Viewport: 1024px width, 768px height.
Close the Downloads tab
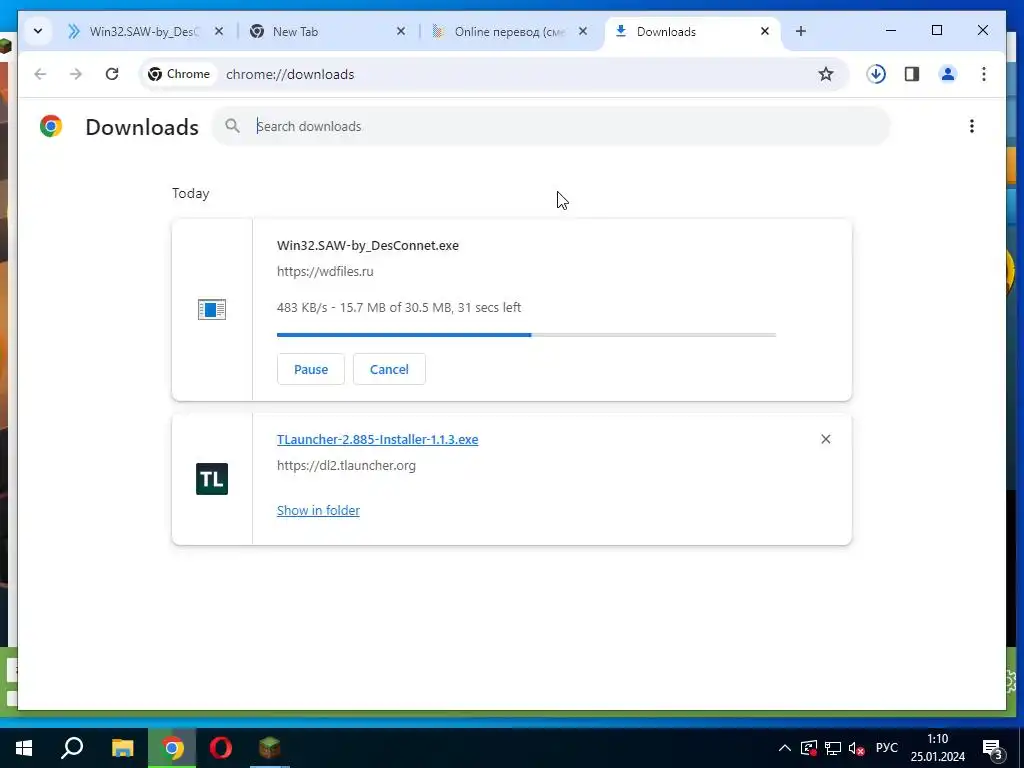pyautogui.click(x=765, y=31)
